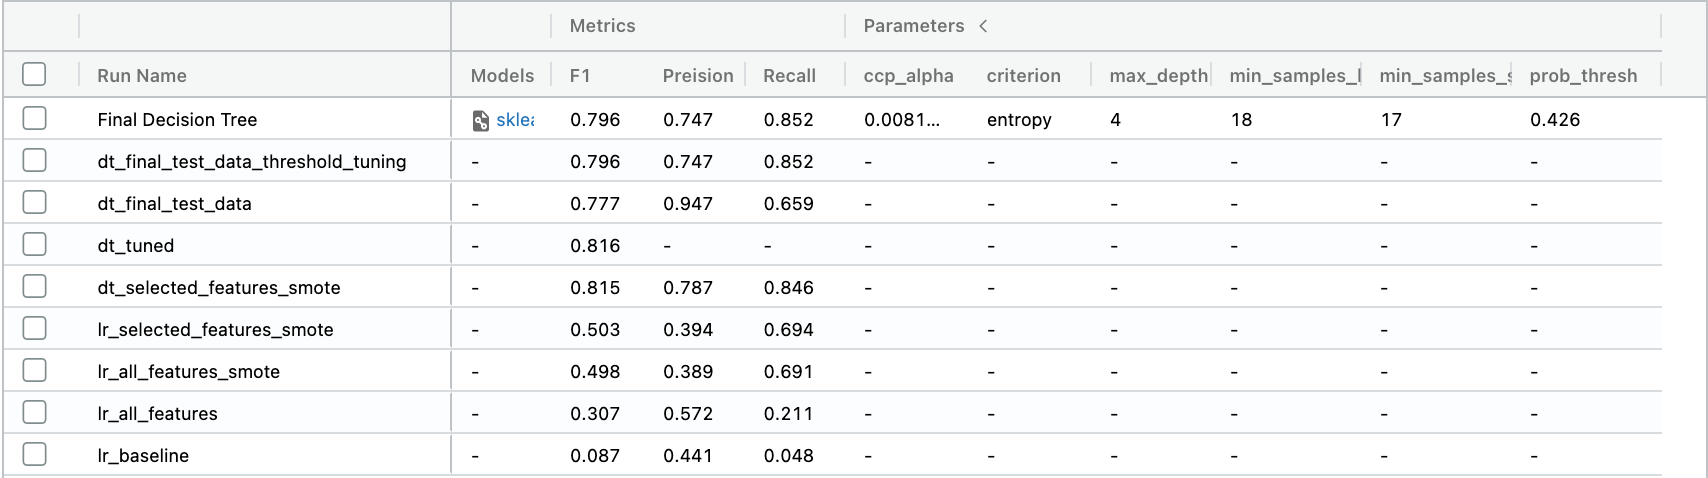Click the Preision column header
The width and height of the screenshot is (1708, 478).
click(697, 76)
